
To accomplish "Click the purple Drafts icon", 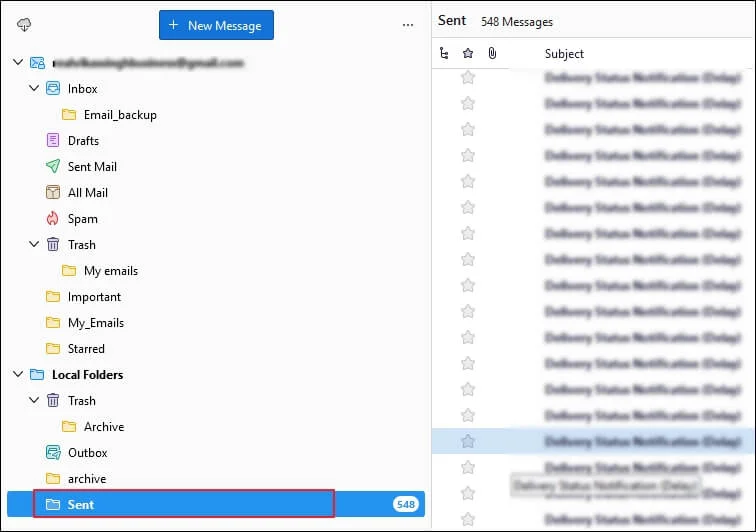I will tap(53, 140).
